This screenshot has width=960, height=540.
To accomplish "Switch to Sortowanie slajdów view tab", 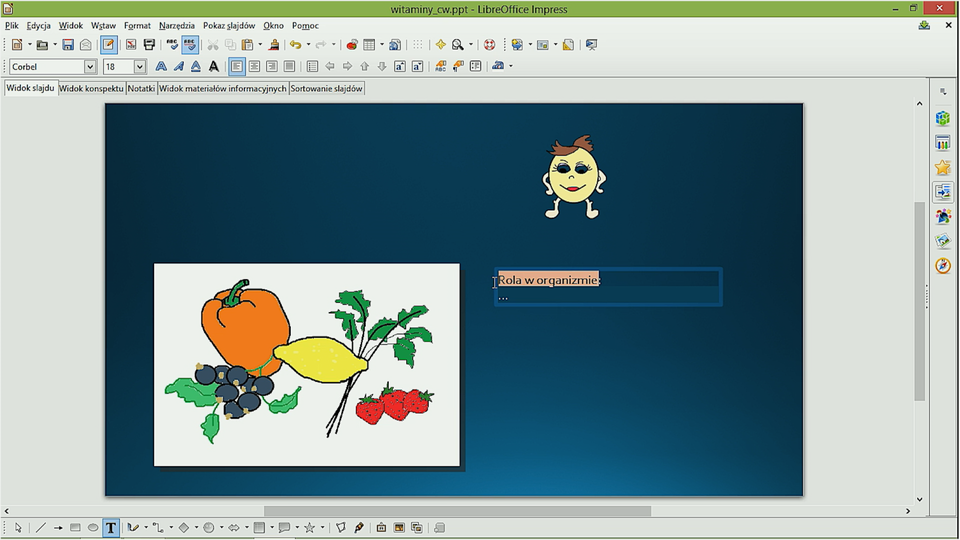I will pyautogui.click(x=326, y=88).
